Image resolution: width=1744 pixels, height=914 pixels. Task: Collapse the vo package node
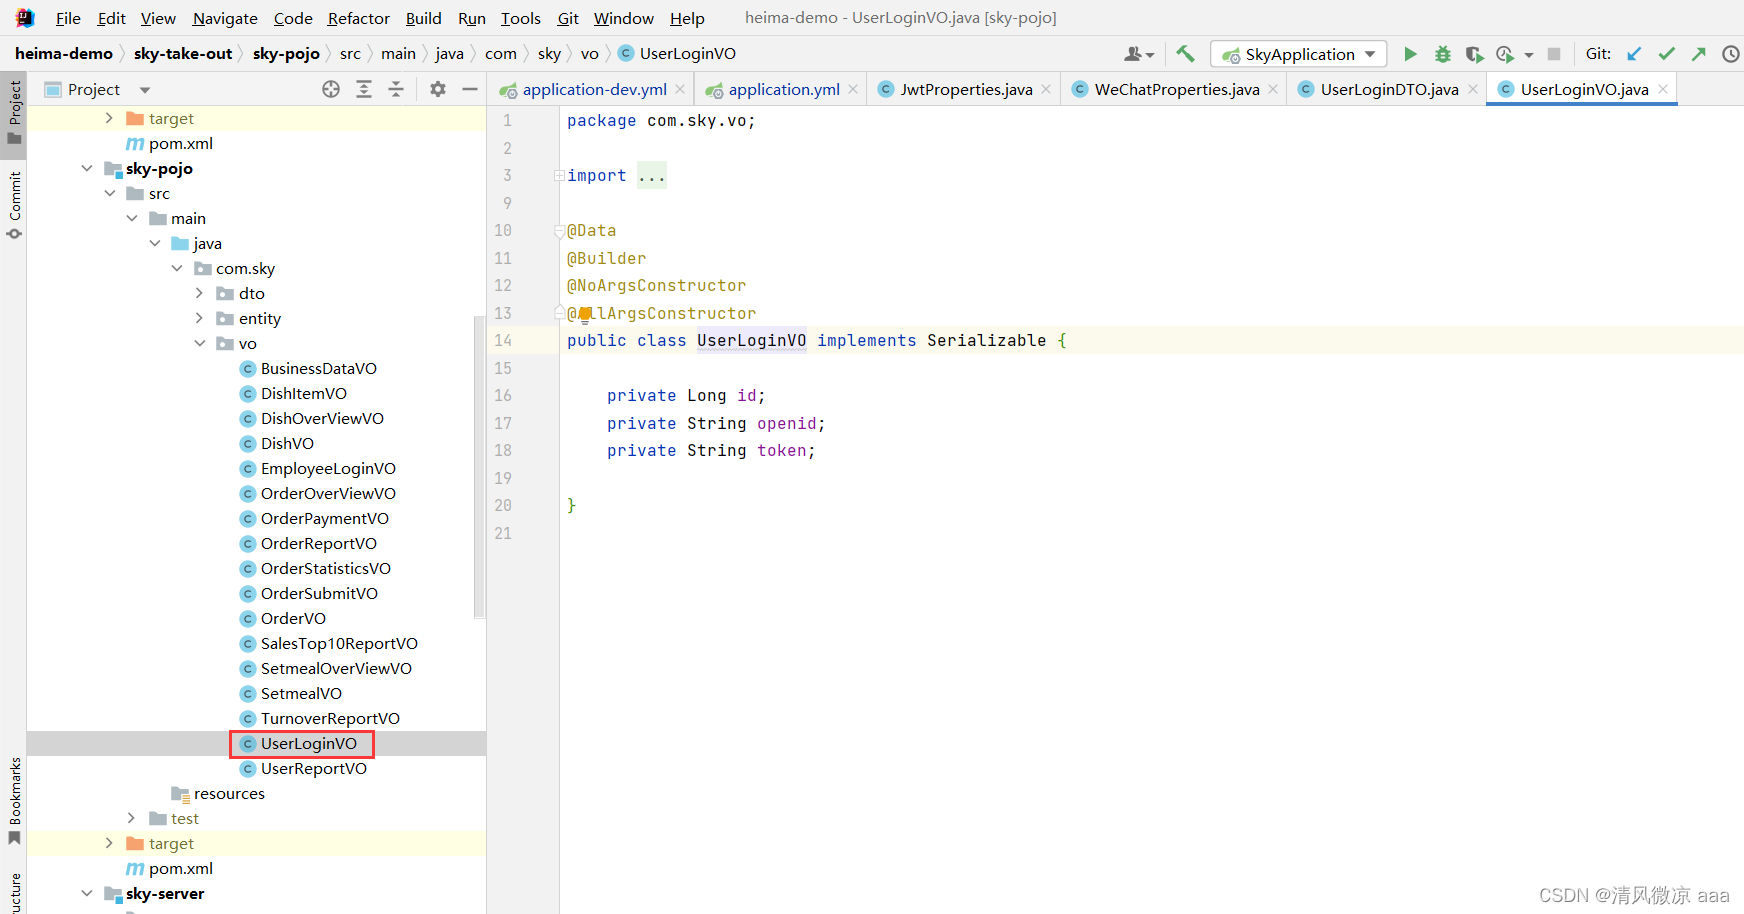200,343
